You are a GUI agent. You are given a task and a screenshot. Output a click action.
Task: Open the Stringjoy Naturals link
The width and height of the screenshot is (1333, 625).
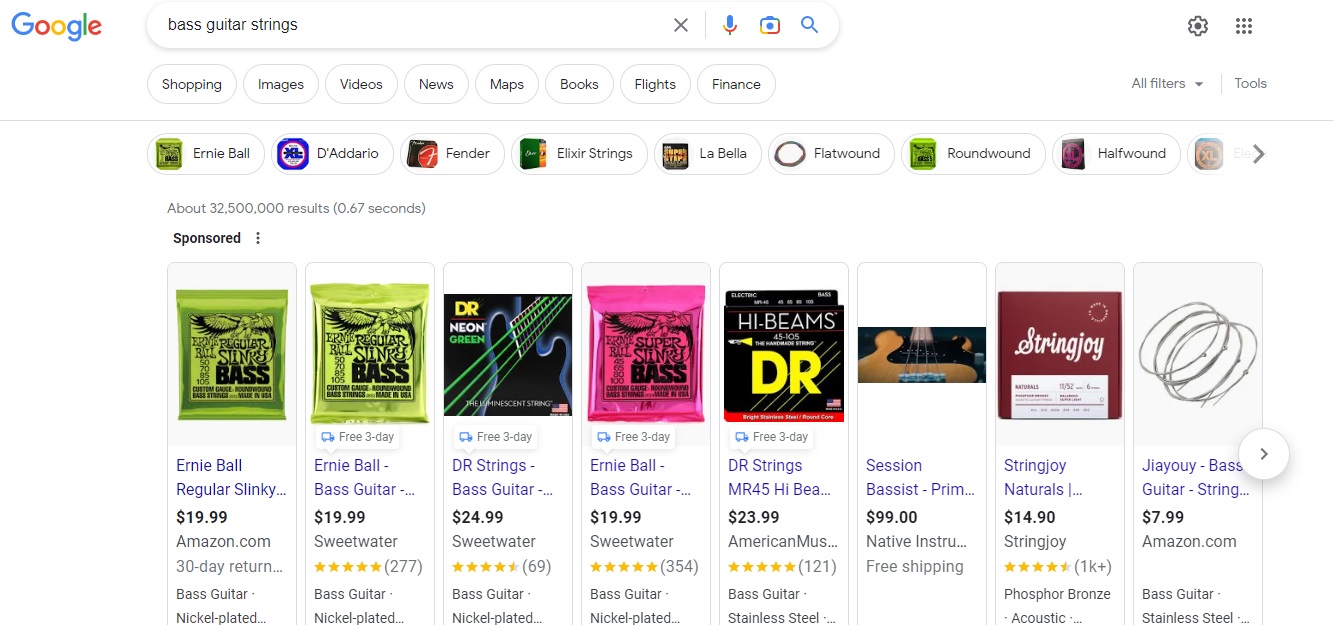click(1043, 478)
